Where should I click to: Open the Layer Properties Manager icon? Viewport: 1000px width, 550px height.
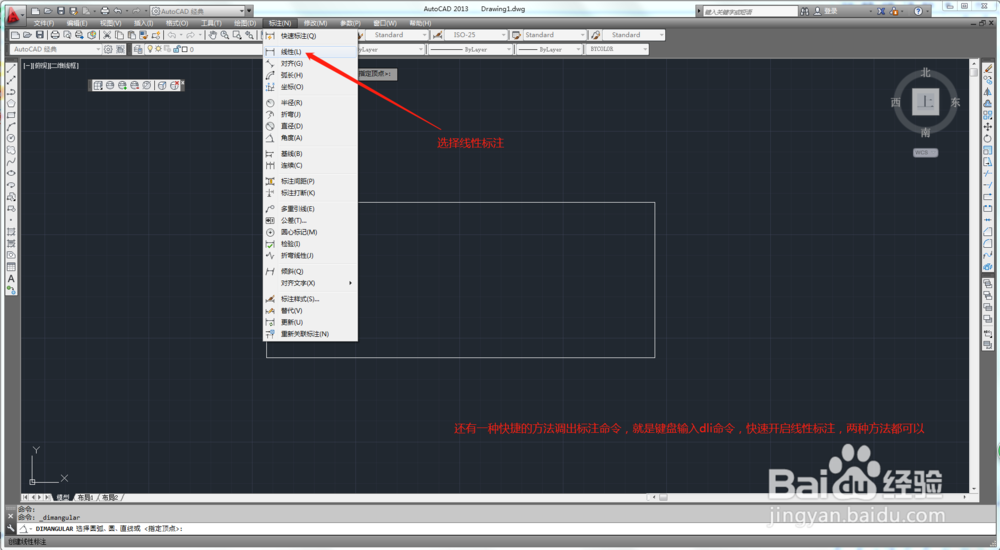tap(138, 49)
